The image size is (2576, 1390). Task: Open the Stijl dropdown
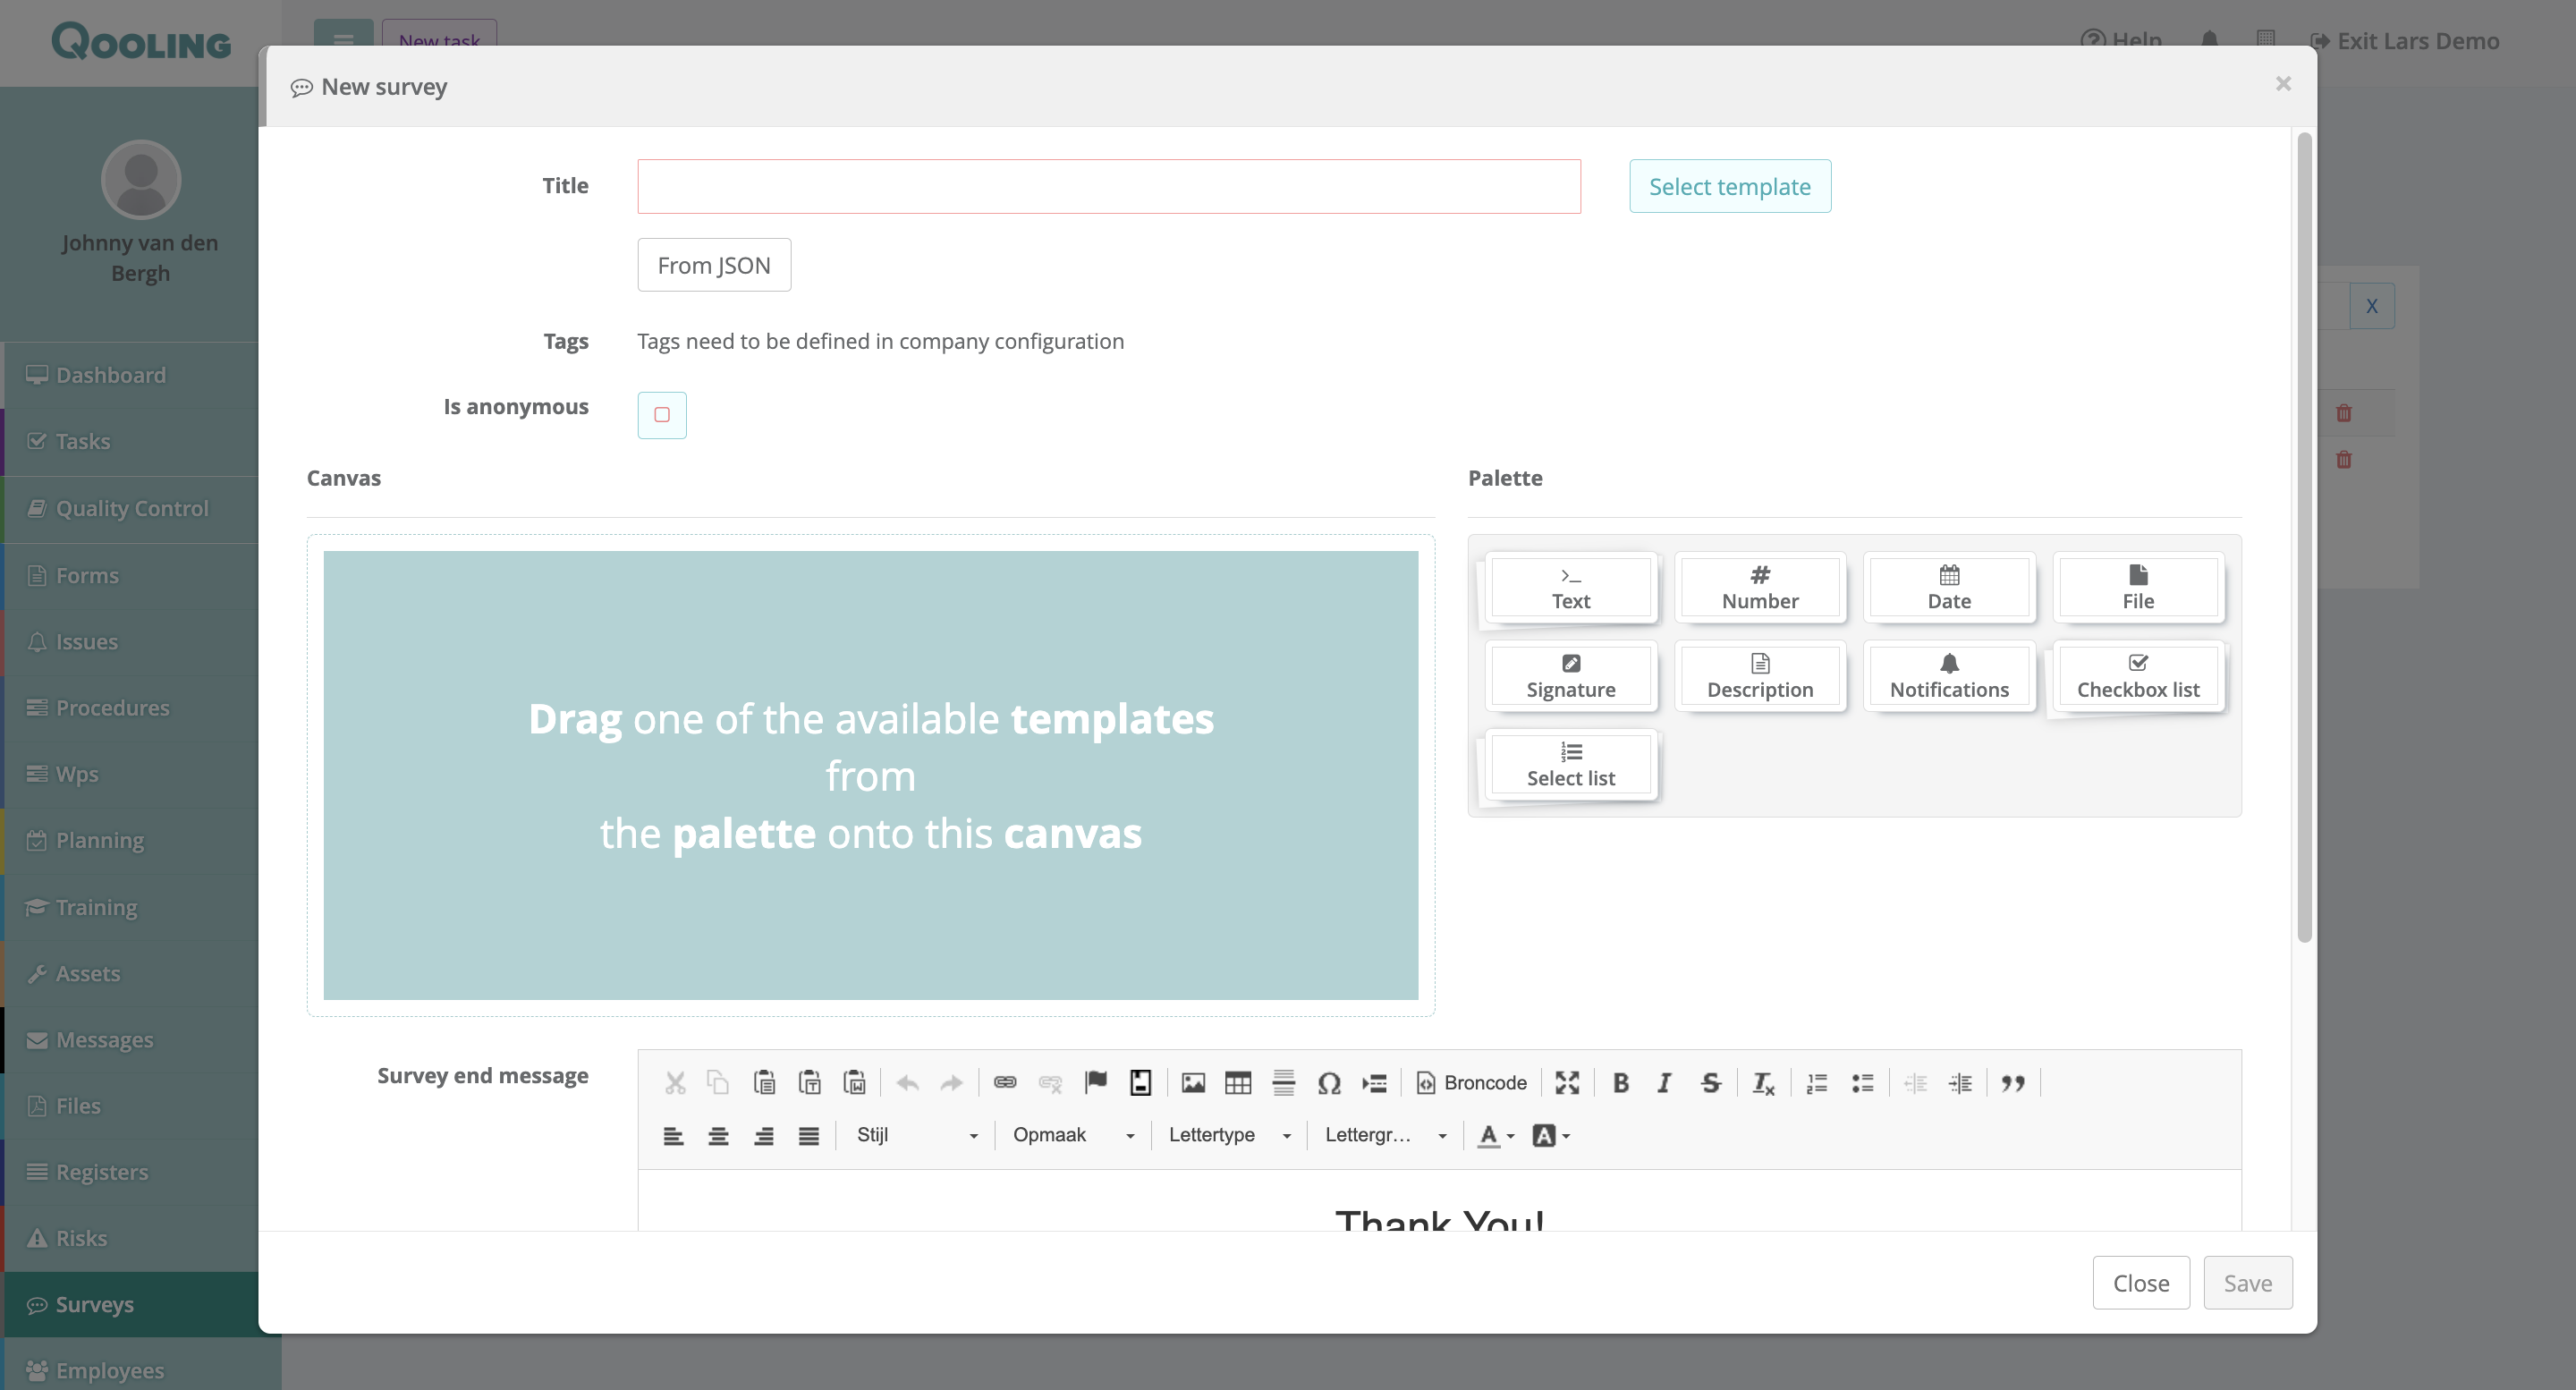[x=916, y=1136]
